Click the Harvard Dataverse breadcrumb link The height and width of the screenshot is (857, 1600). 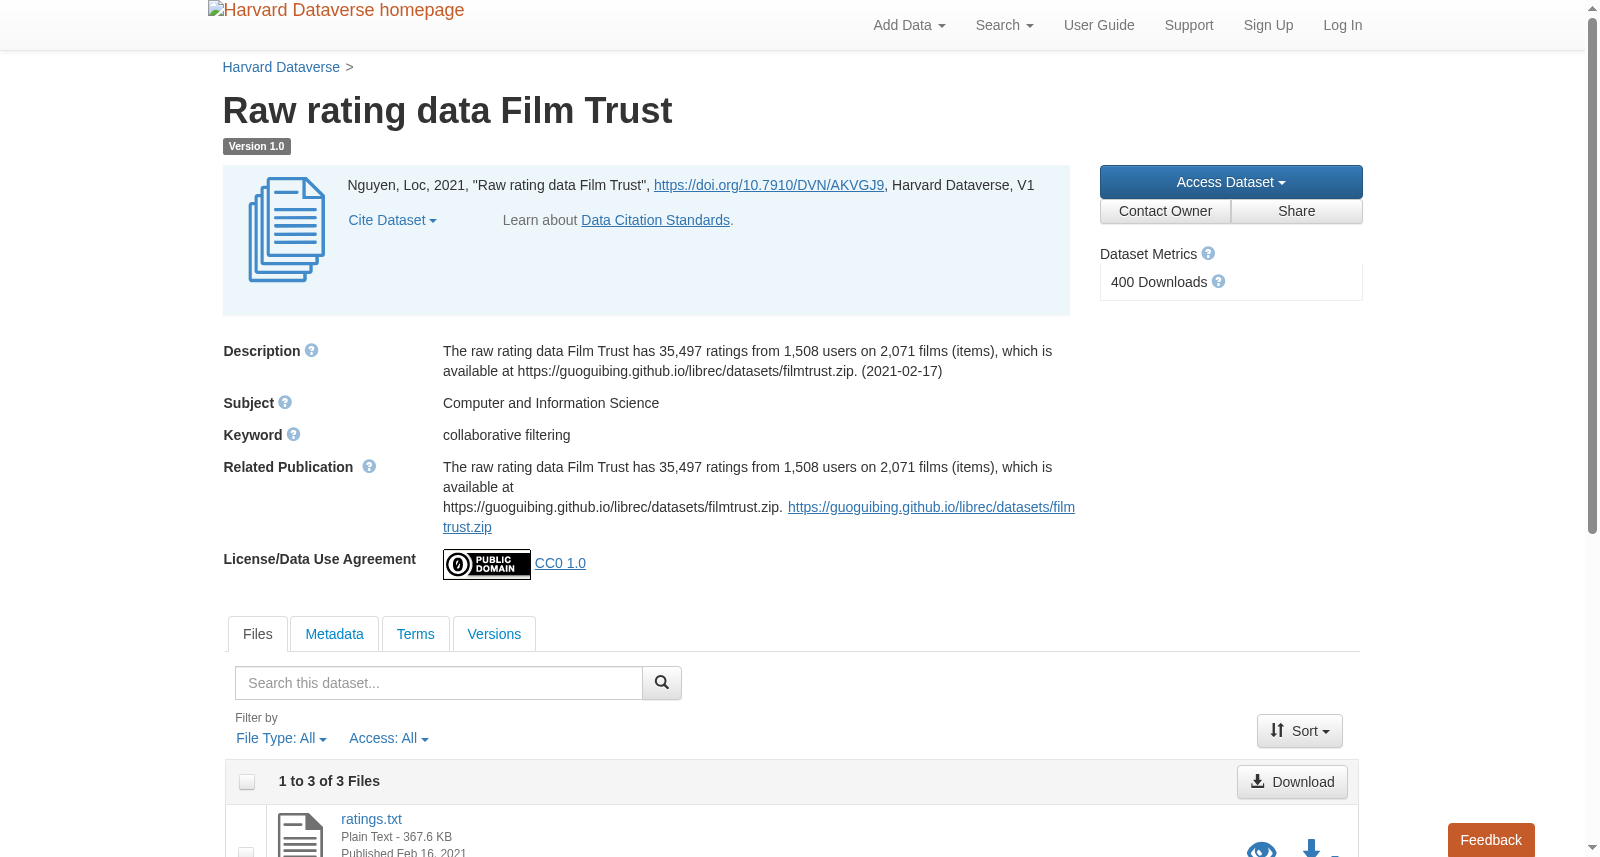[281, 67]
